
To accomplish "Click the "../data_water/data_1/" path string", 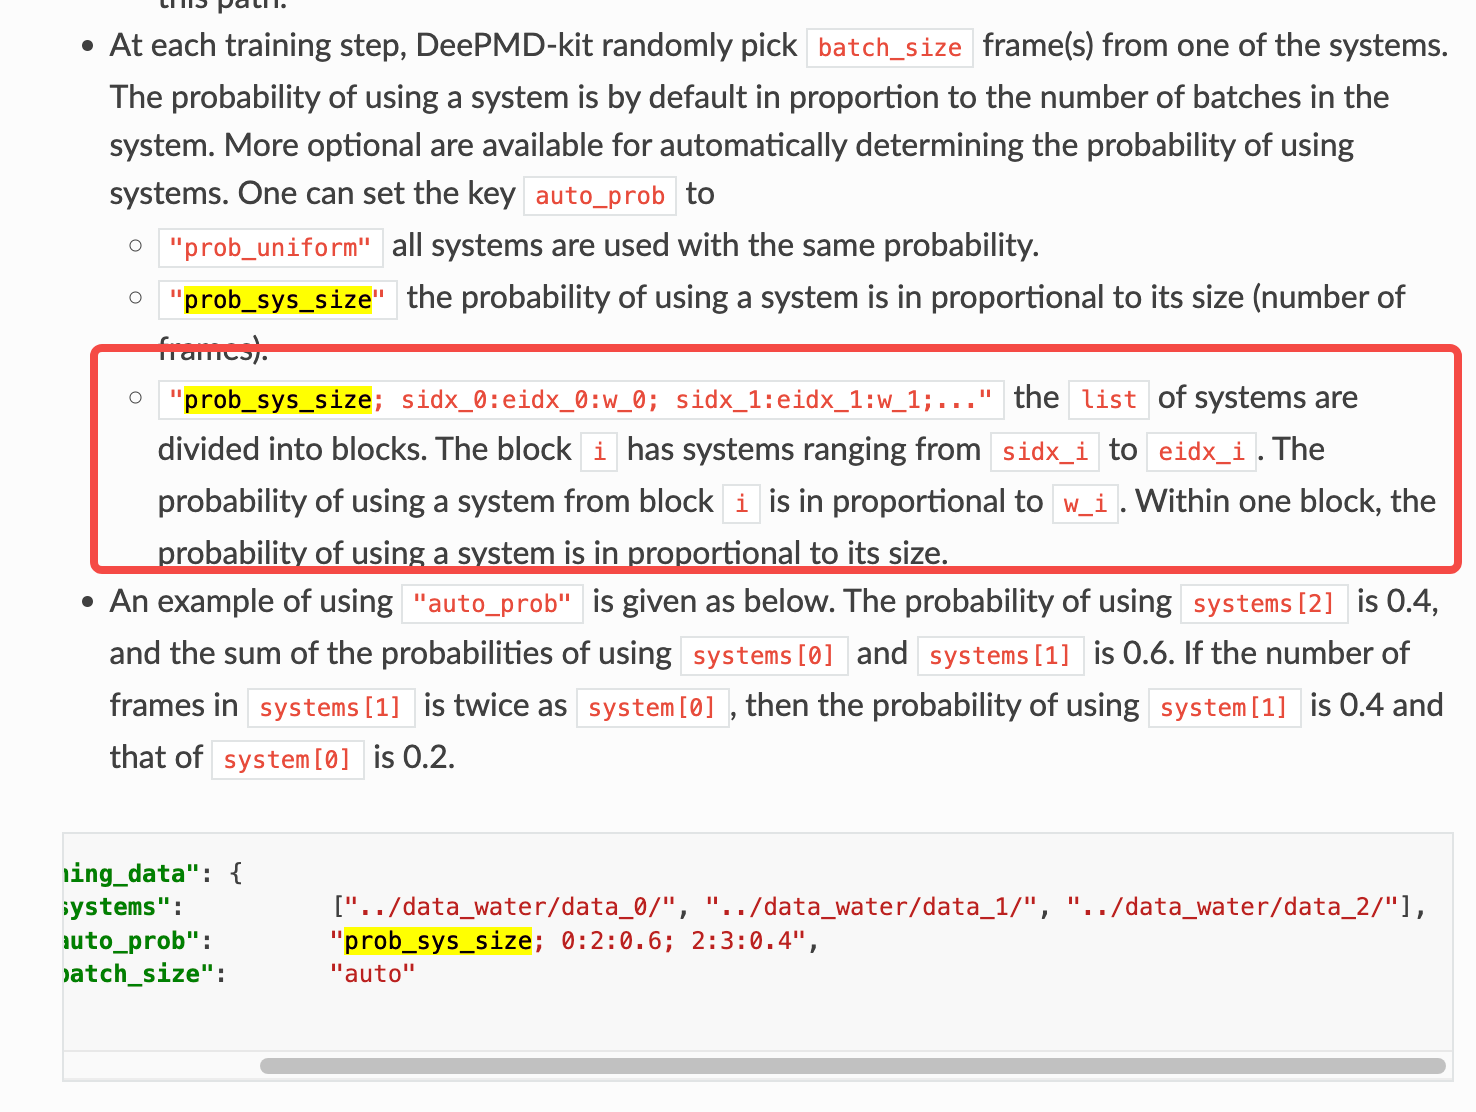I will click(x=872, y=907).
